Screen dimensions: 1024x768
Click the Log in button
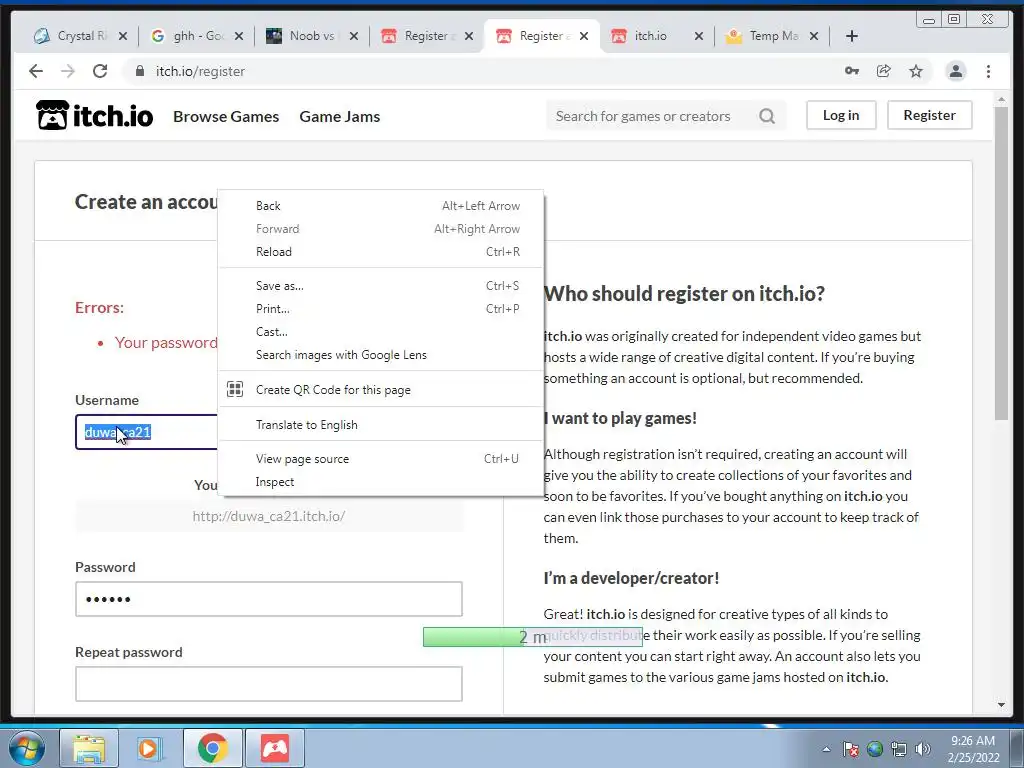tap(840, 115)
